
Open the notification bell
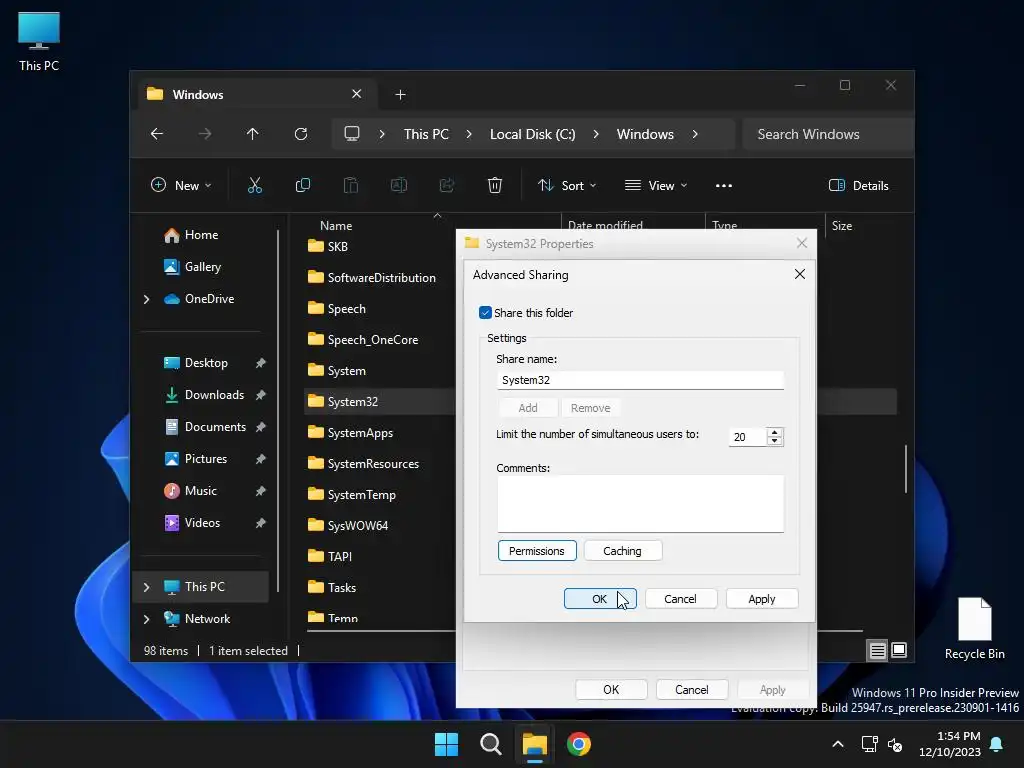tap(997, 744)
